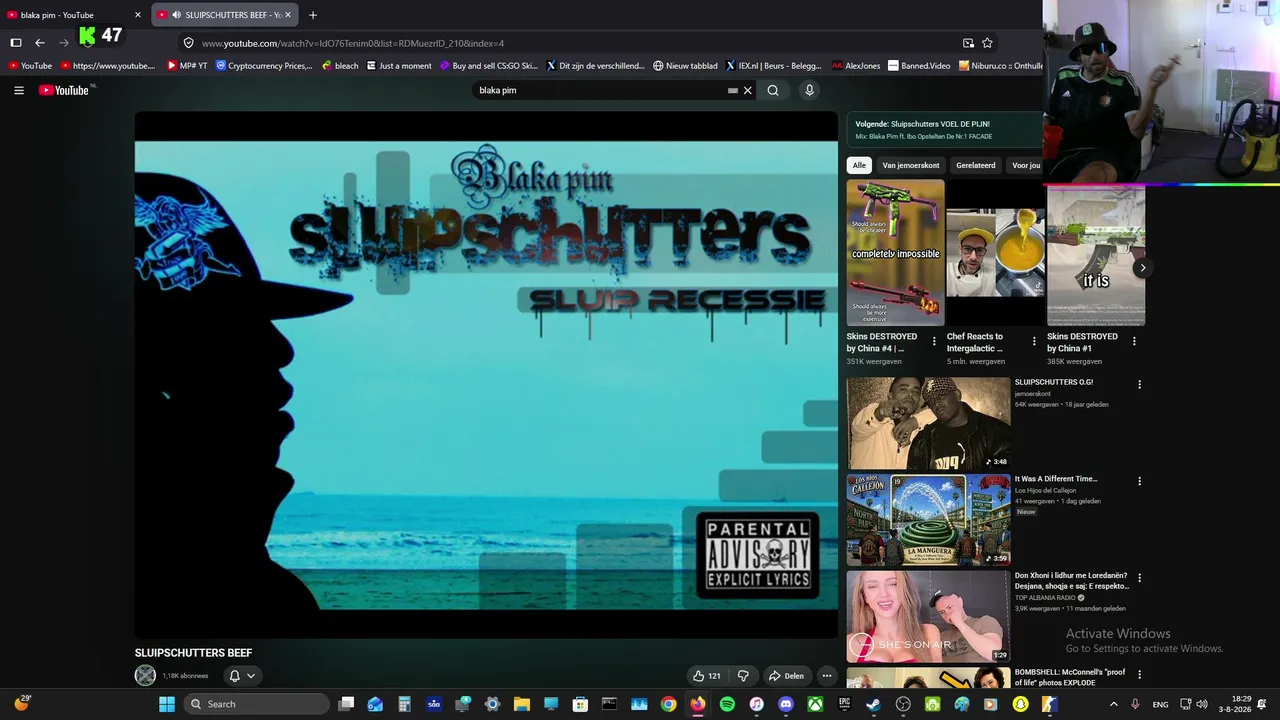Show hidden system tray icons
The width and height of the screenshot is (1280, 720).
(1113, 704)
